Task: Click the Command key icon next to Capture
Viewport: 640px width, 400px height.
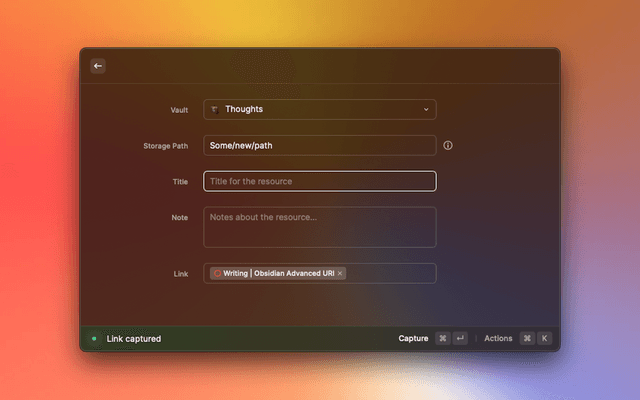Action: (x=442, y=339)
